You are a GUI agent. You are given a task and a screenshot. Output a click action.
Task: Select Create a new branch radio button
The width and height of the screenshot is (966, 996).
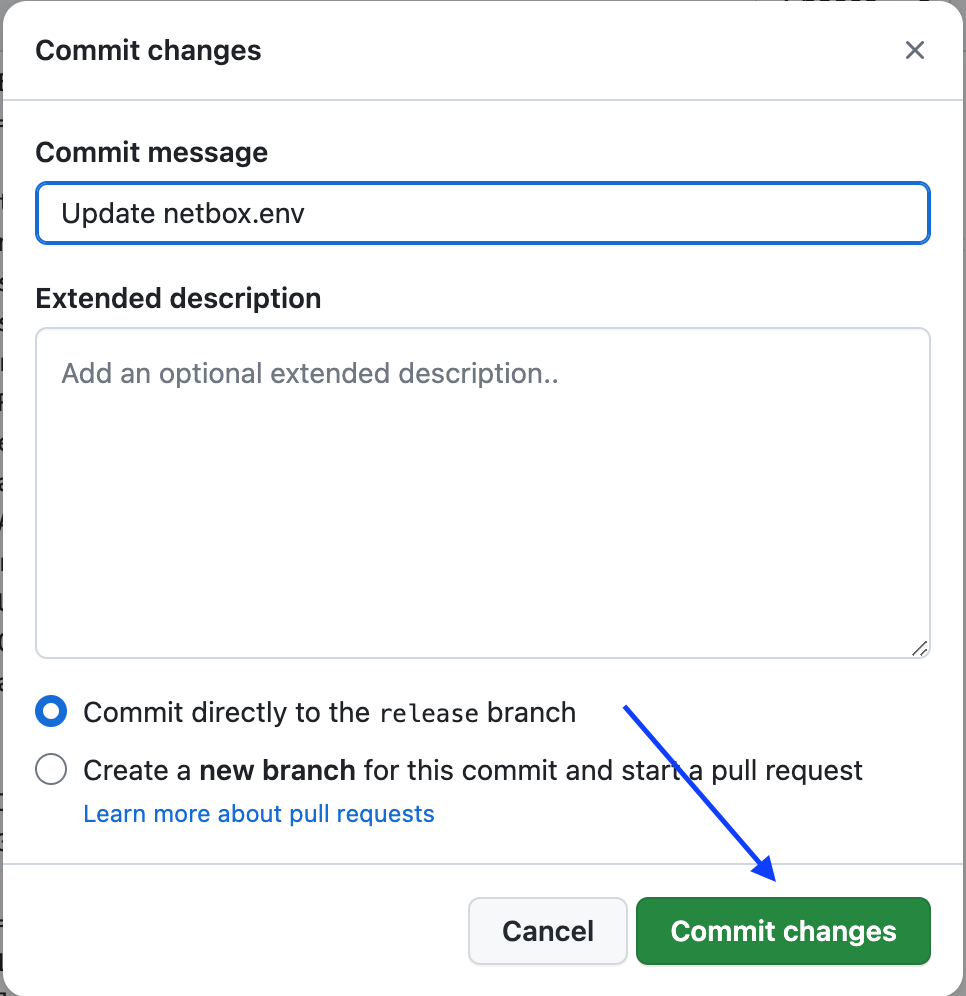tap(51, 770)
